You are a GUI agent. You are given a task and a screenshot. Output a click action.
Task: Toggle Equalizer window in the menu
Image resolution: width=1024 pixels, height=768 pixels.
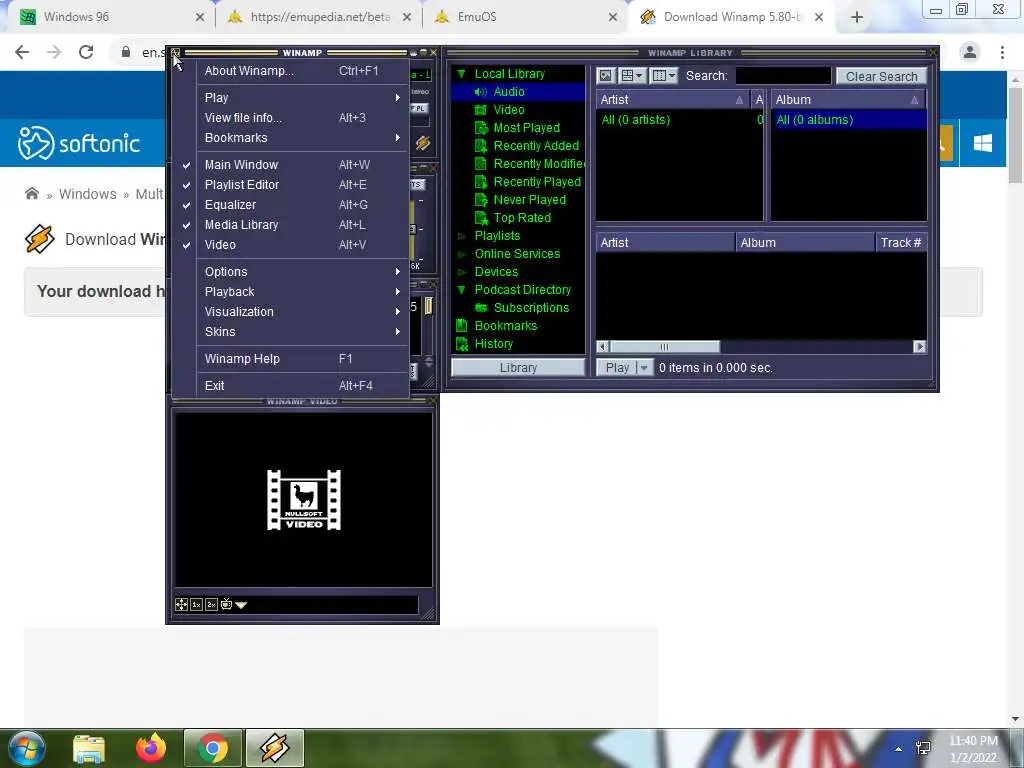coord(291,204)
